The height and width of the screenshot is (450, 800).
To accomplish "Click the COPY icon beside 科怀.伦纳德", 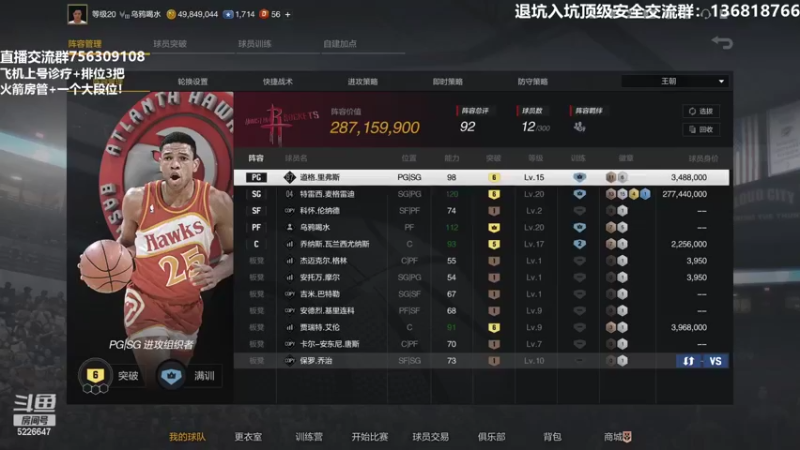I will pos(290,211).
